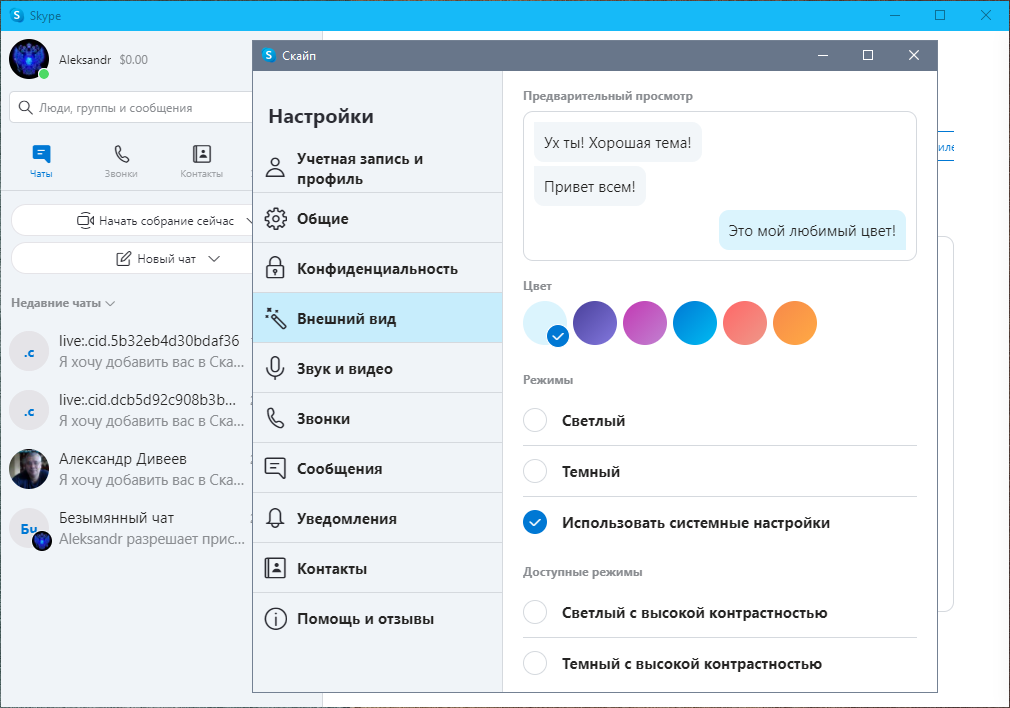
Task: Click the message bubble icon in settings
Action: pyautogui.click(x=275, y=468)
